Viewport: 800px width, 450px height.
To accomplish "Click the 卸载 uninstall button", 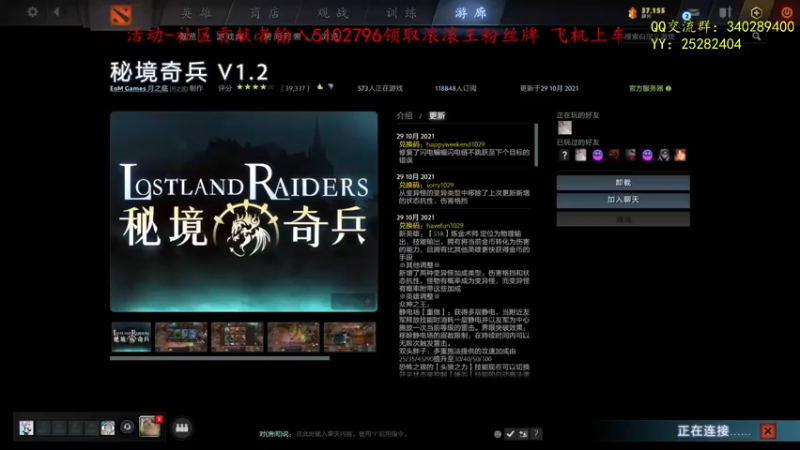I will pos(623,183).
